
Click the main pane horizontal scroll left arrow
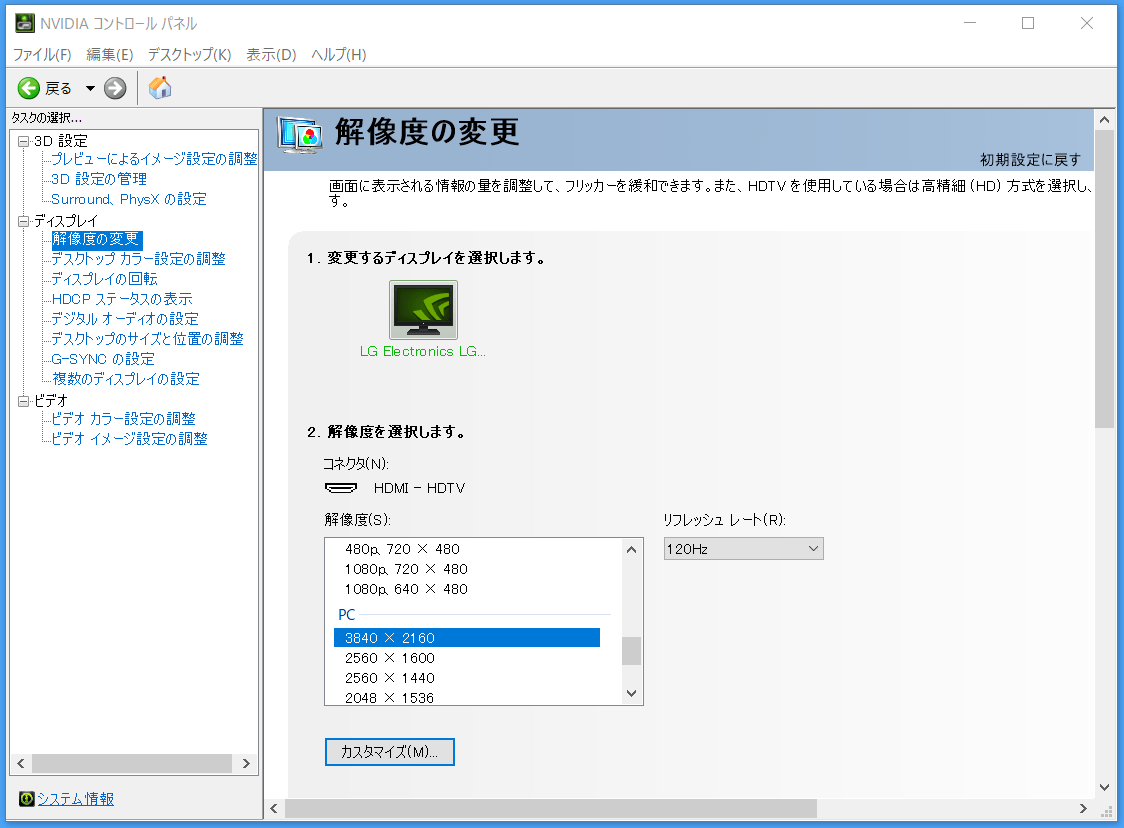click(x=274, y=809)
